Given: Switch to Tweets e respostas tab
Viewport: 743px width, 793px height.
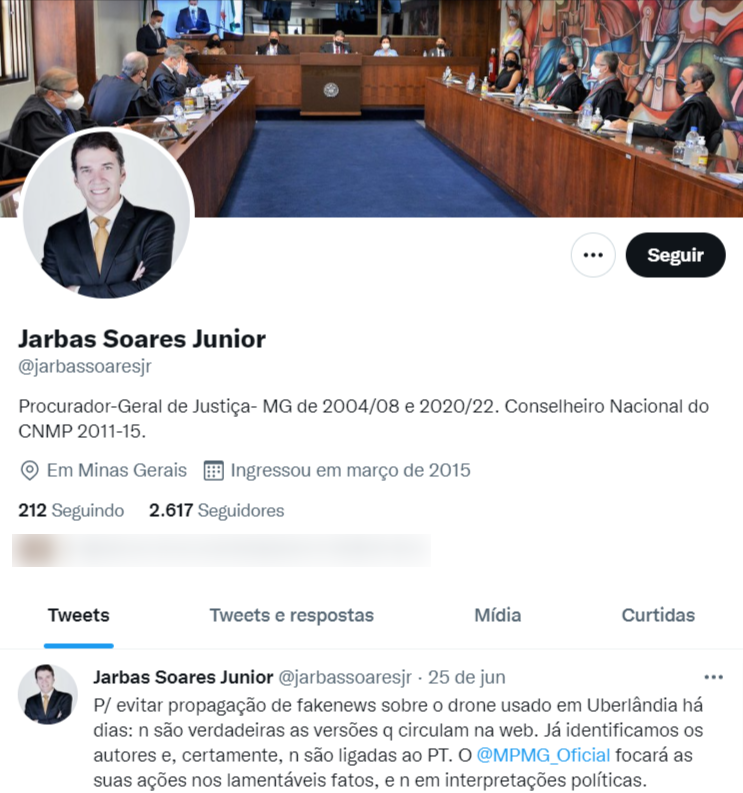Looking at the screenshot, I should pyautogui.click(x=292, y=615).
